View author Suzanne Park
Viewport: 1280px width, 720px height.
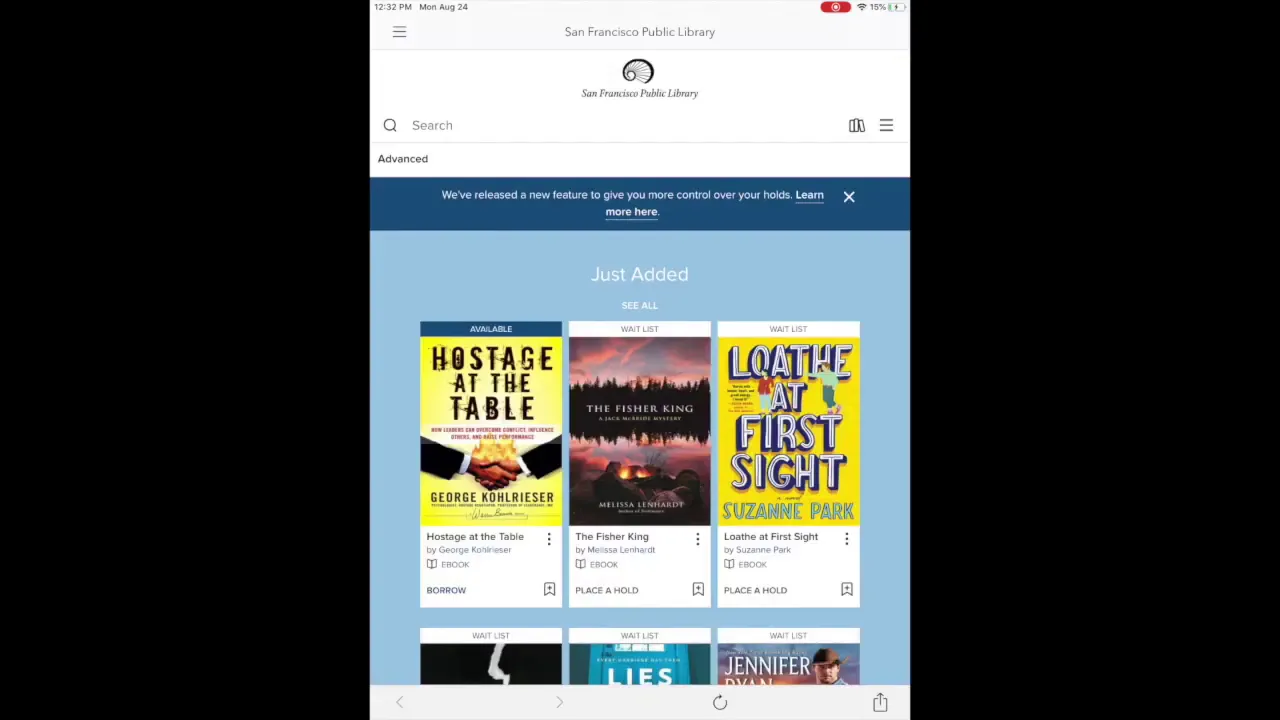click(763, 550)
